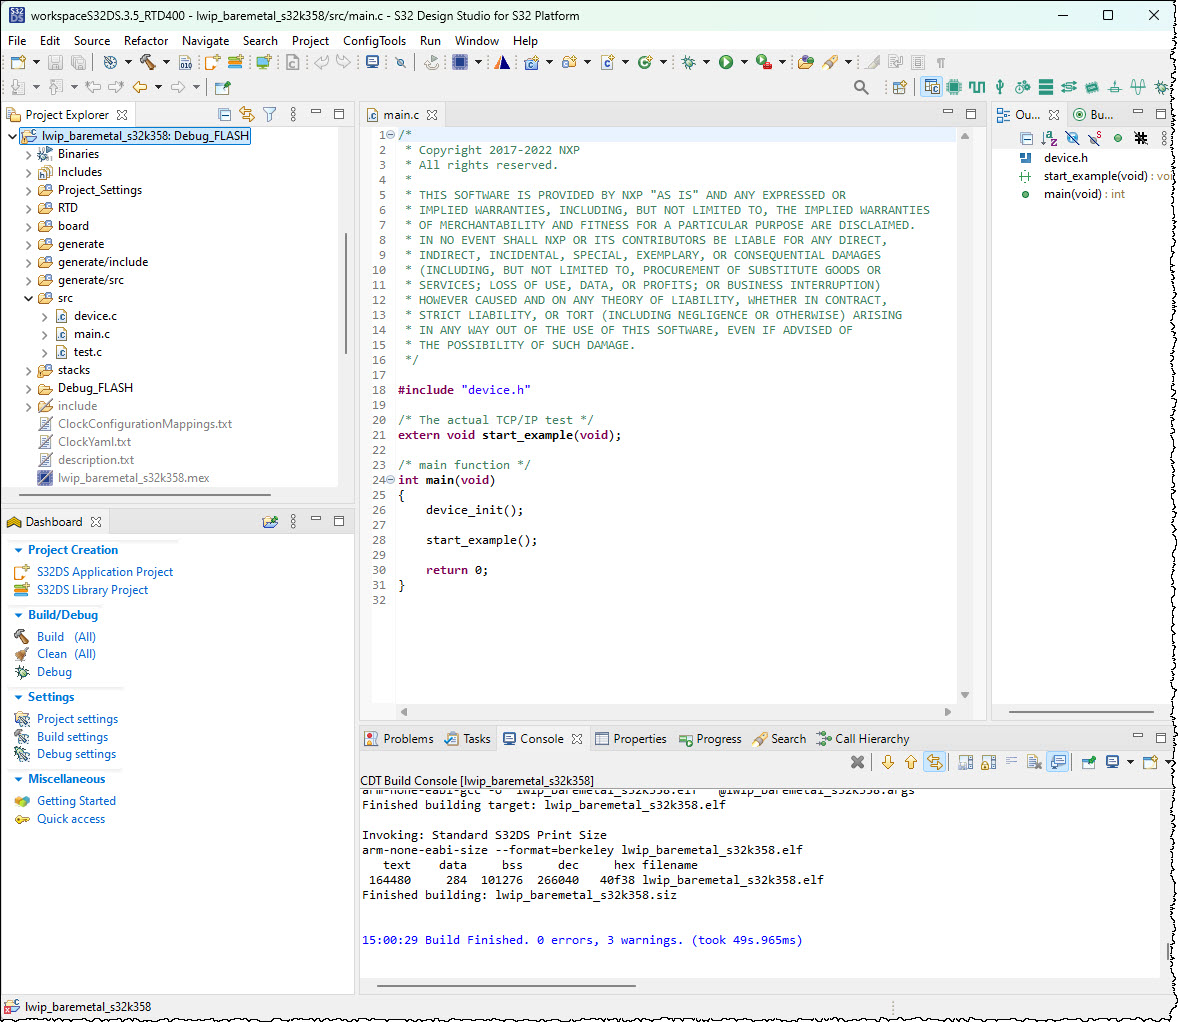
Task: Collapse the src folder in Project Explorer
Action: pos(28,298)
